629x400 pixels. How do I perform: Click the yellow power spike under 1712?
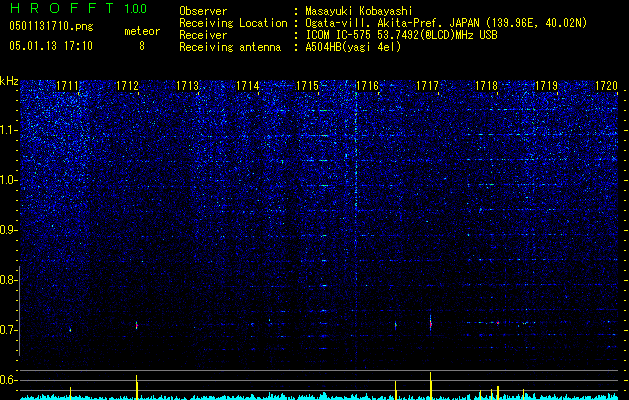(x=137, y=387)
